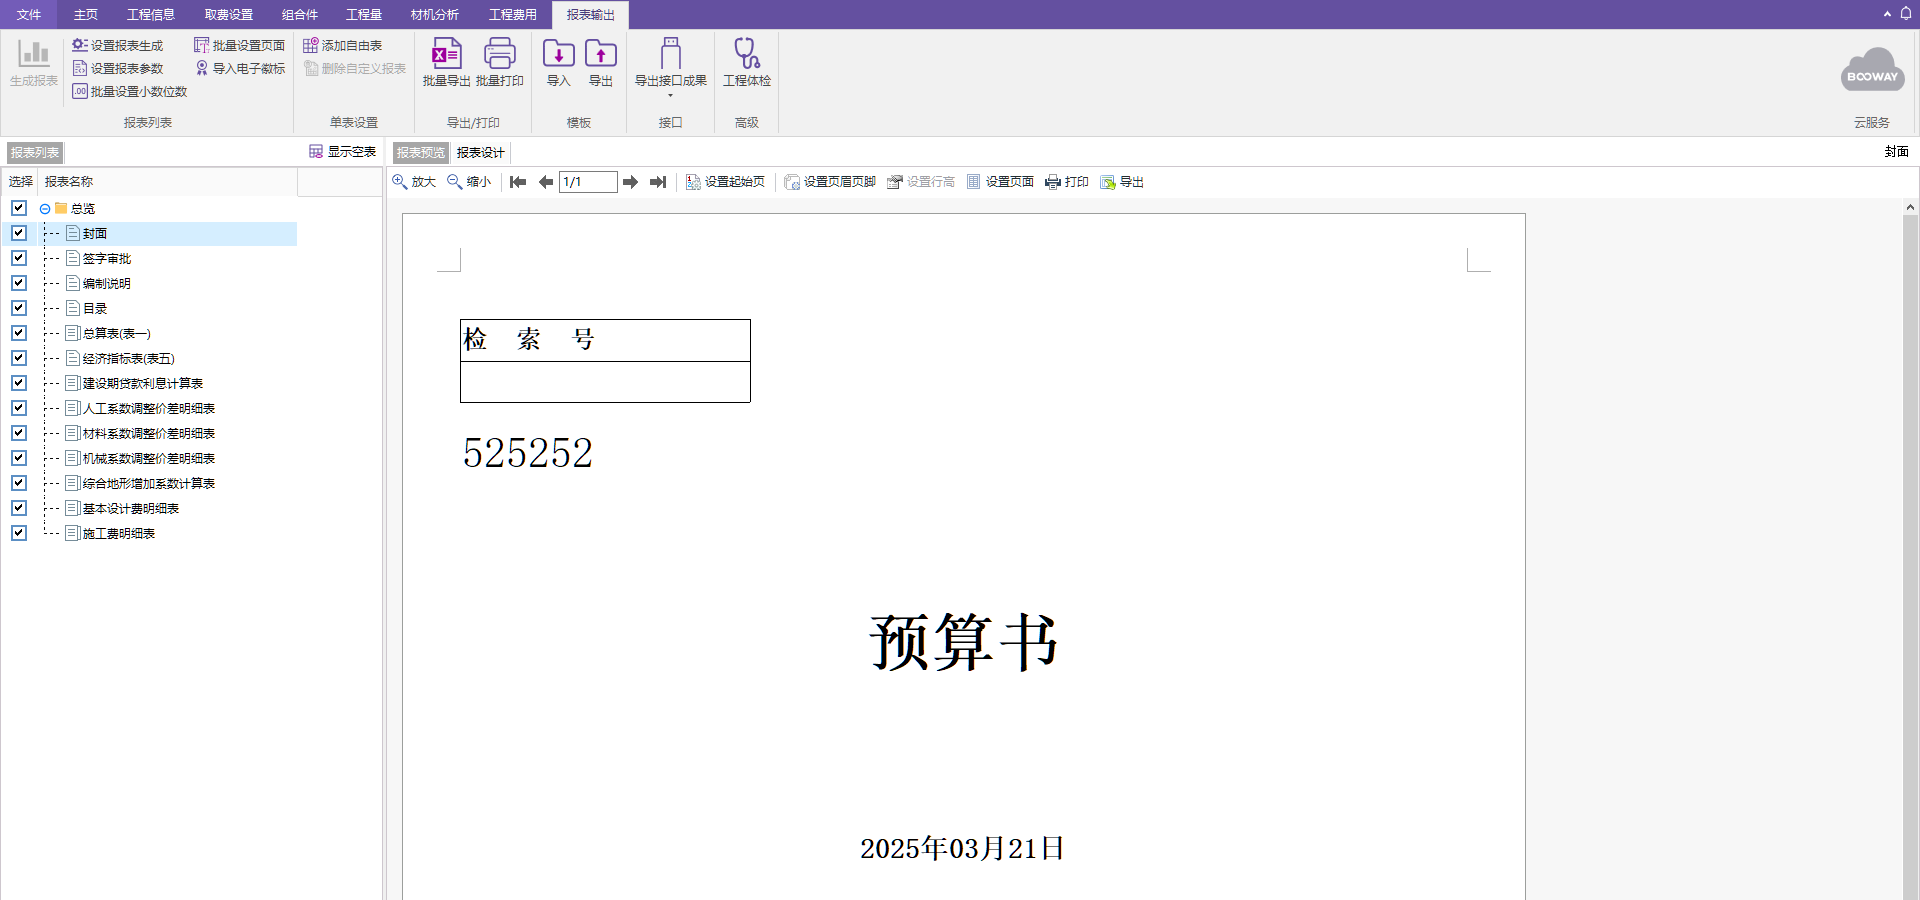The image size is (1920, 900).
Task: Collapse the ribbon with top-right chevron
Action: (x=1887, y=14)
